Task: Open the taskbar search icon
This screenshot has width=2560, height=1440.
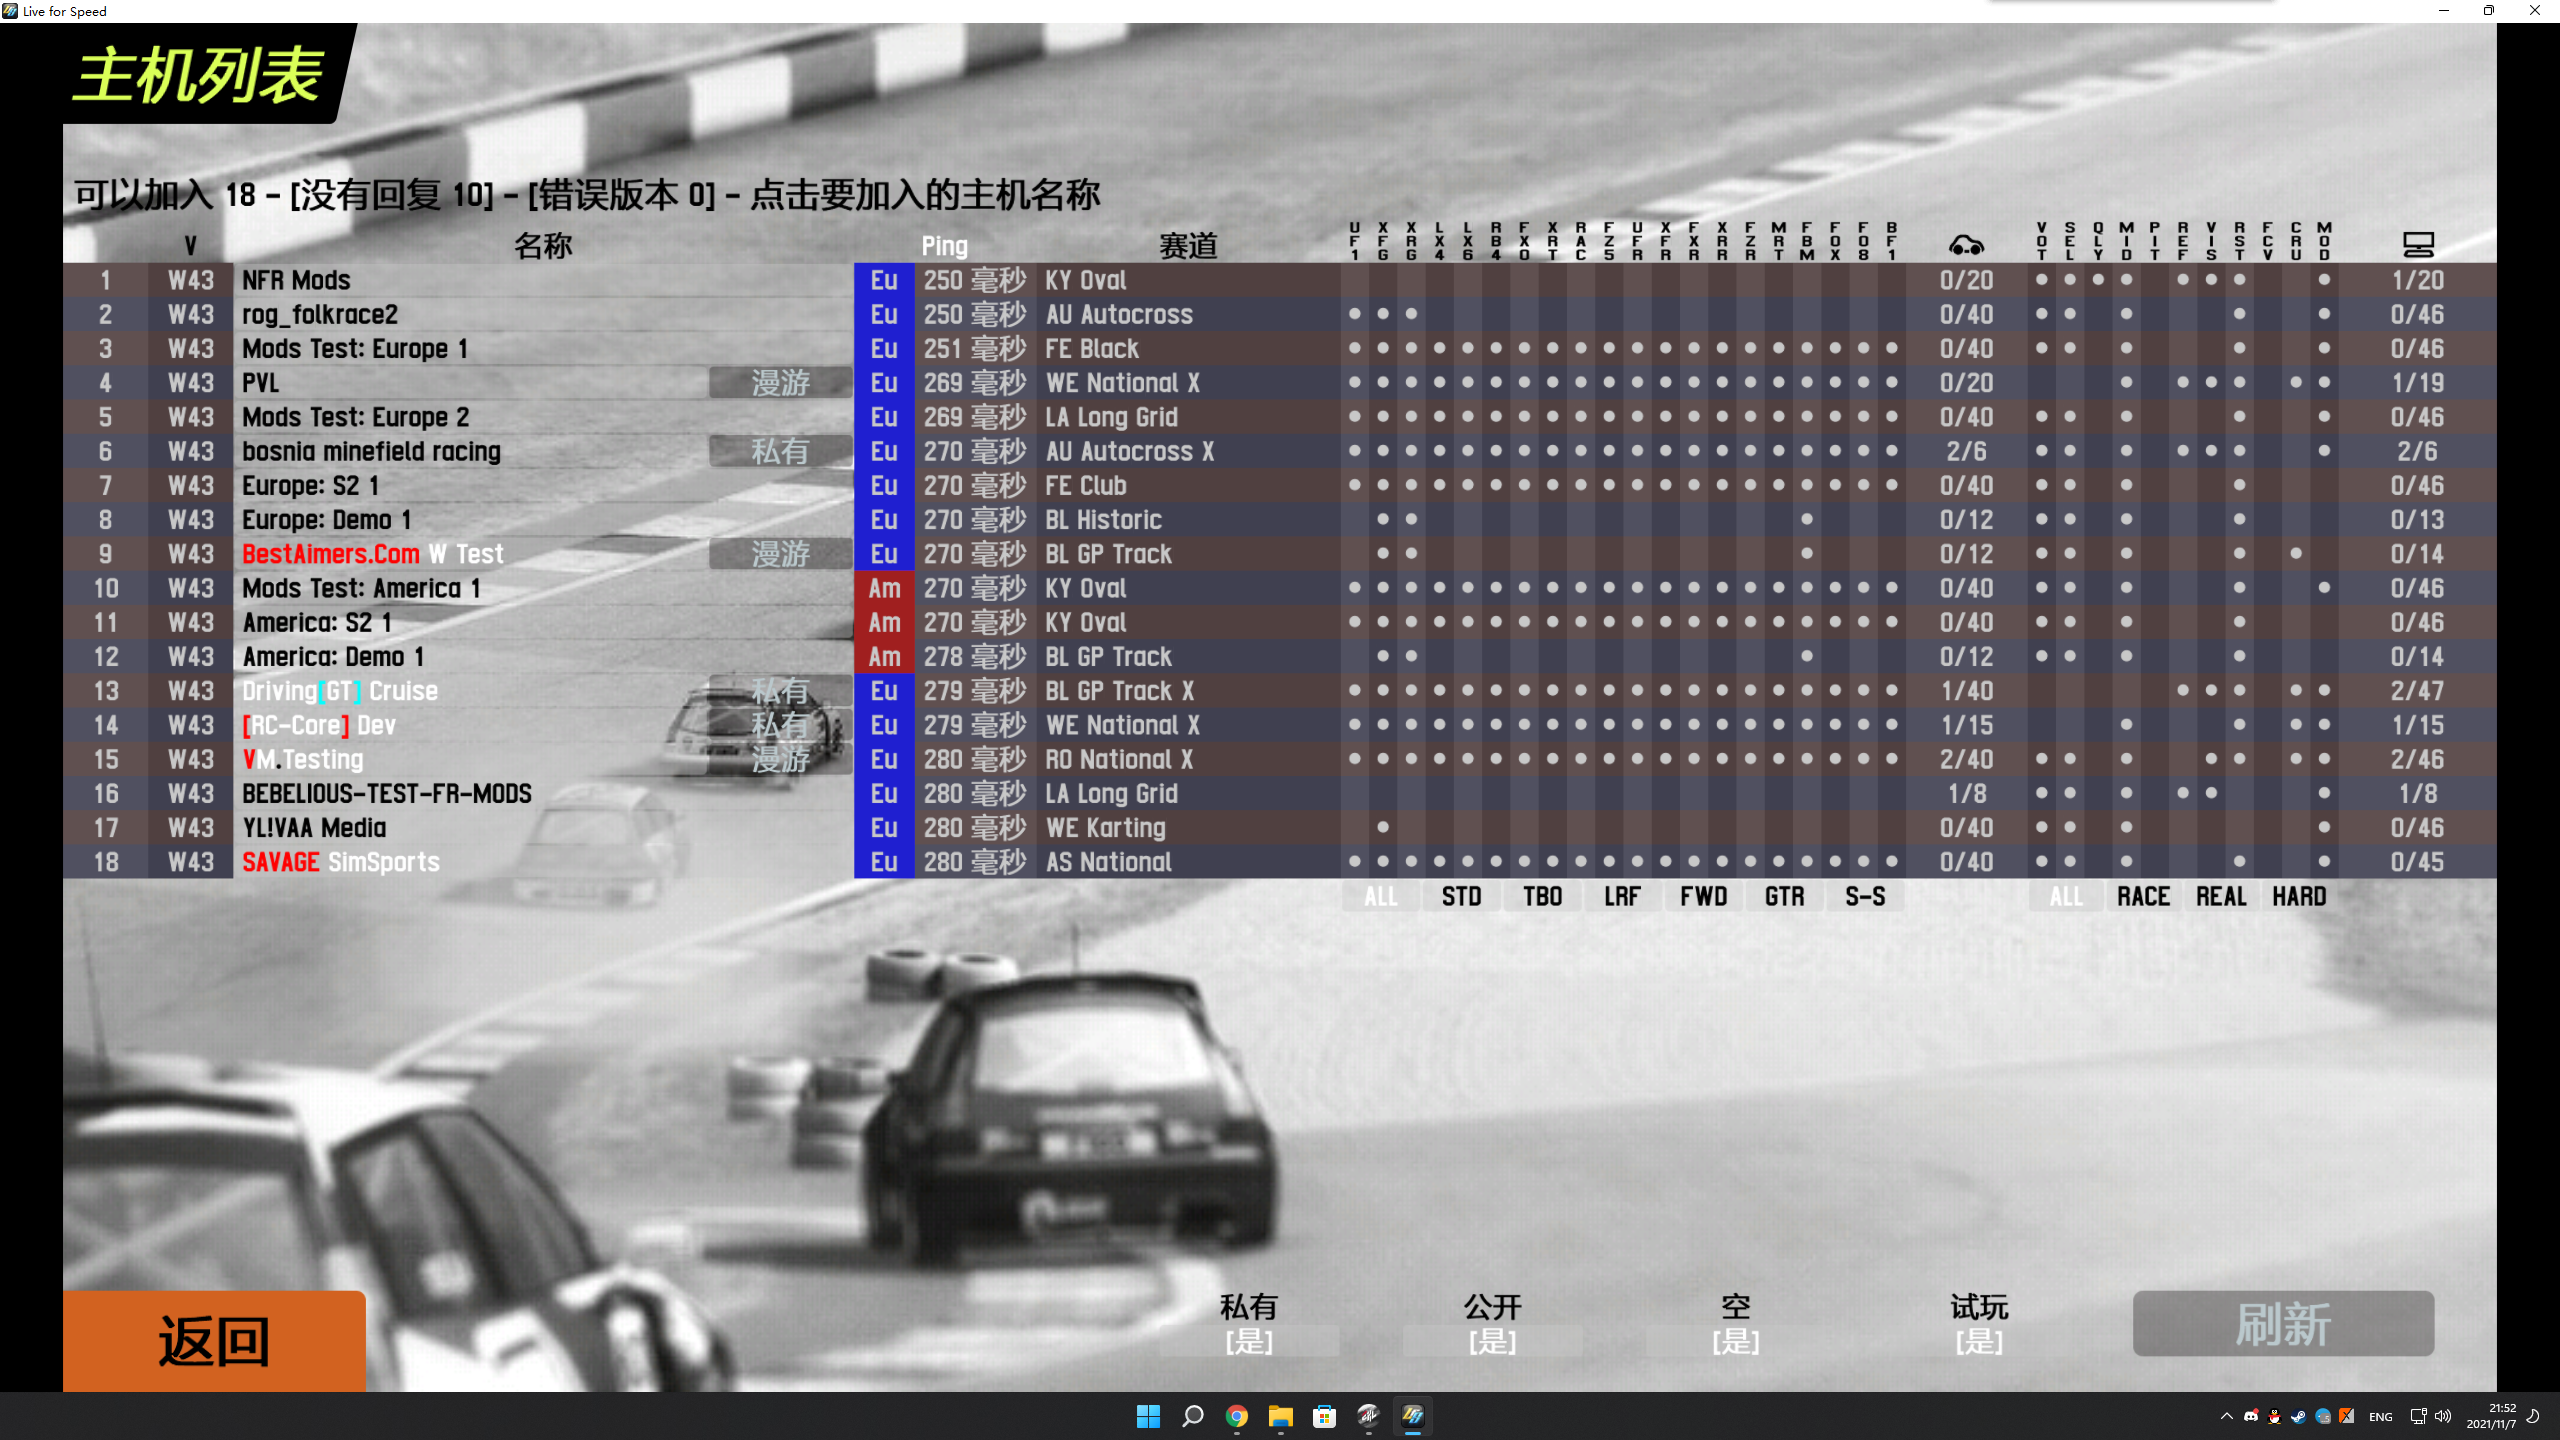Action: click(1192, 1416)
